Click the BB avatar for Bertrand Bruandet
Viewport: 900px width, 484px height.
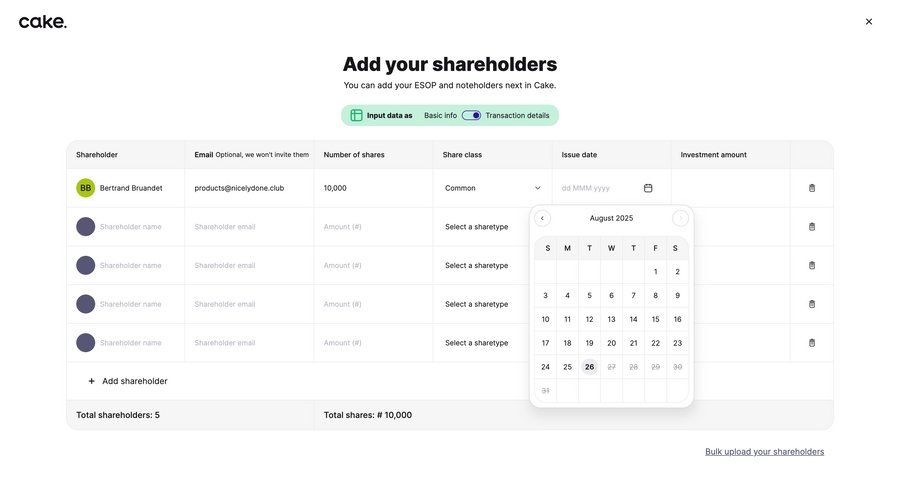[86, 188]
